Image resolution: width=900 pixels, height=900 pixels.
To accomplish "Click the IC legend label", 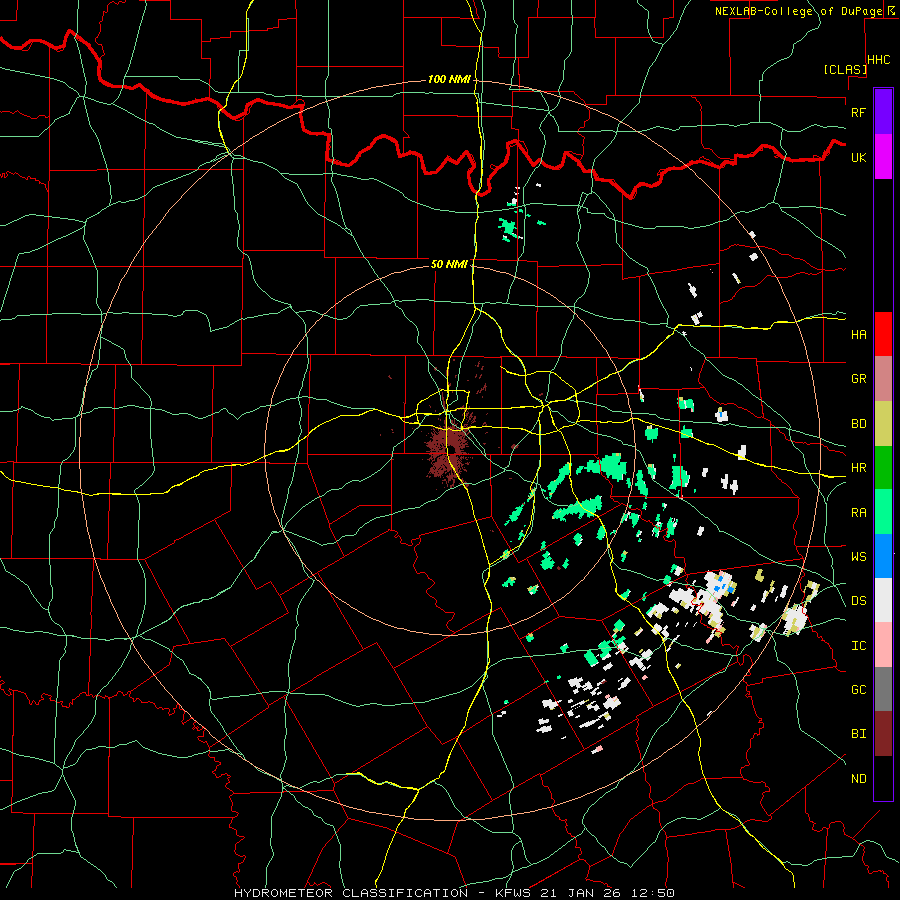I will [858, 646].
